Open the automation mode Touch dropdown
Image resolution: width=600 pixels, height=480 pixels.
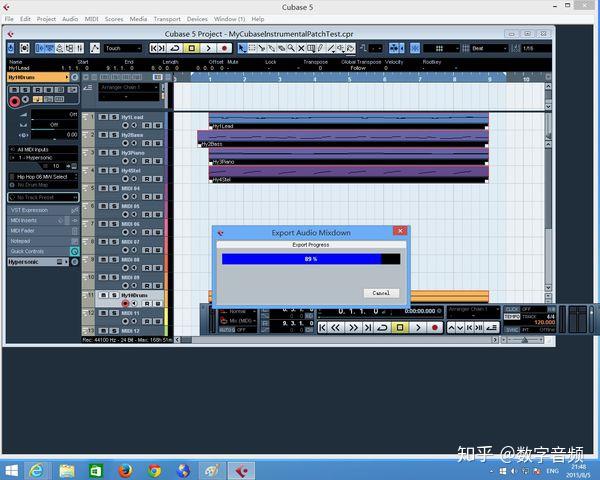(x=123, y=48)
